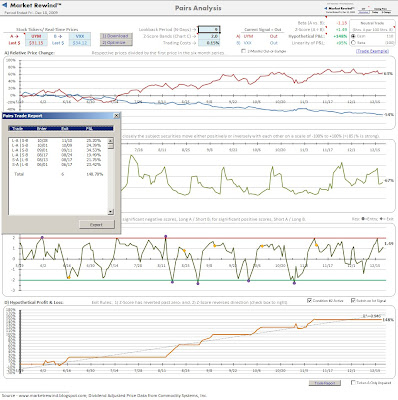Toggle the checkbox beside the Trade Report button
Viewport: 398px width, 400px height.
353,383
